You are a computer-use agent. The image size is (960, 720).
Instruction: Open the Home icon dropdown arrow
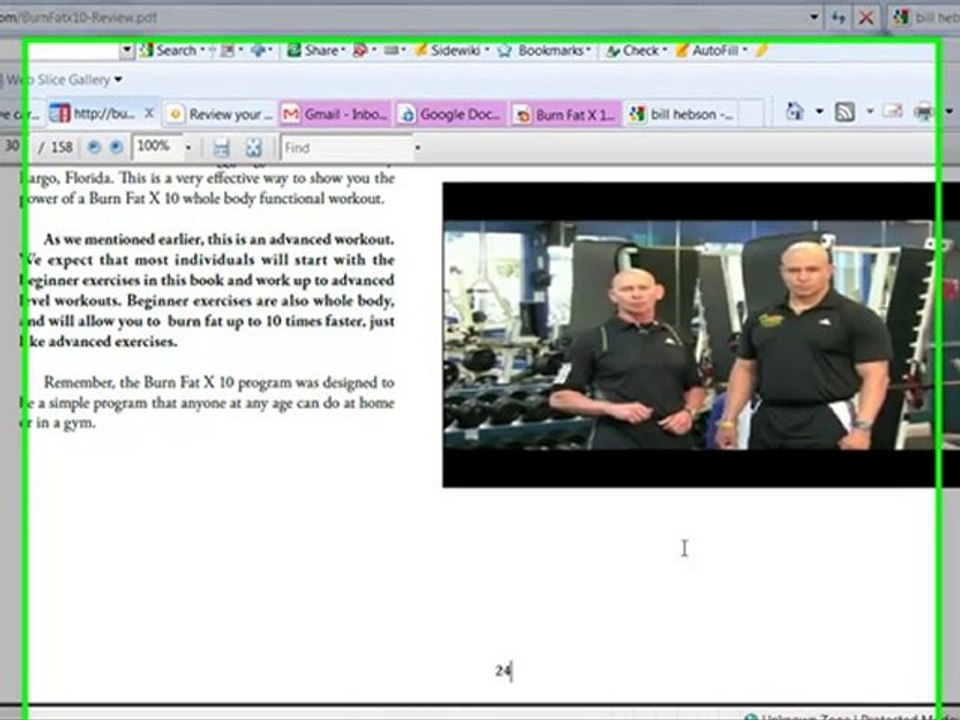pos(819,112)
